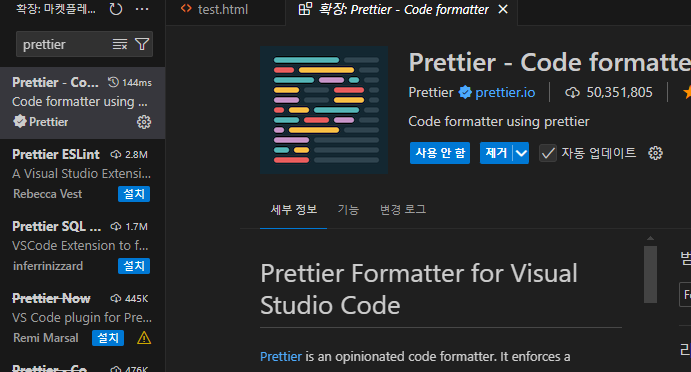691x372 pixels.
Task: Open the extension detail manage gear
Action: pos(655,153)
